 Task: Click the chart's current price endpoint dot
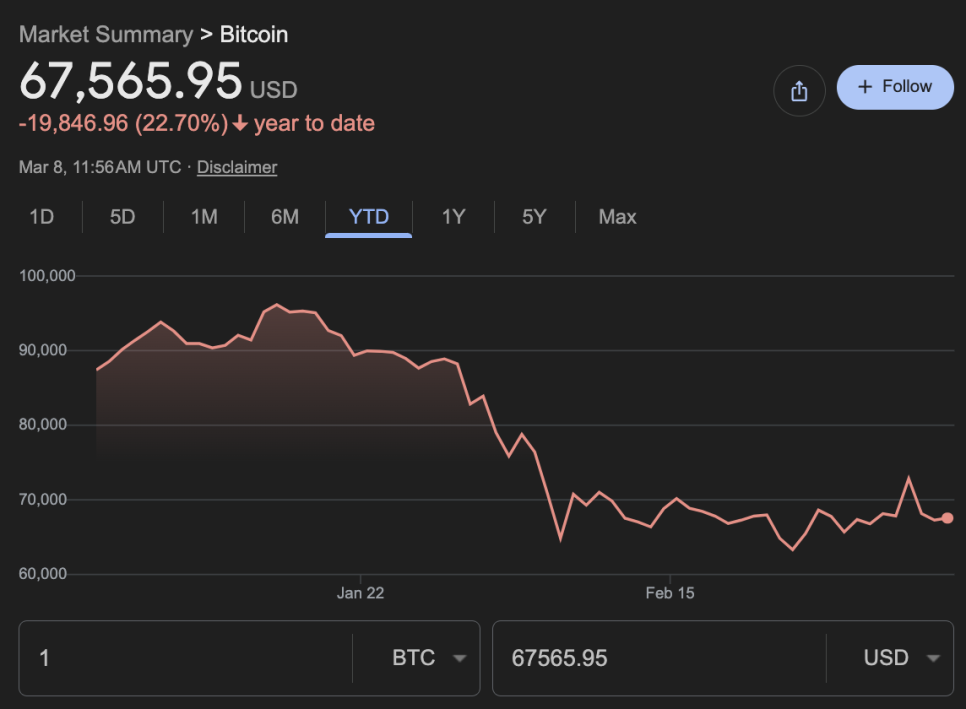click(947, 518)
